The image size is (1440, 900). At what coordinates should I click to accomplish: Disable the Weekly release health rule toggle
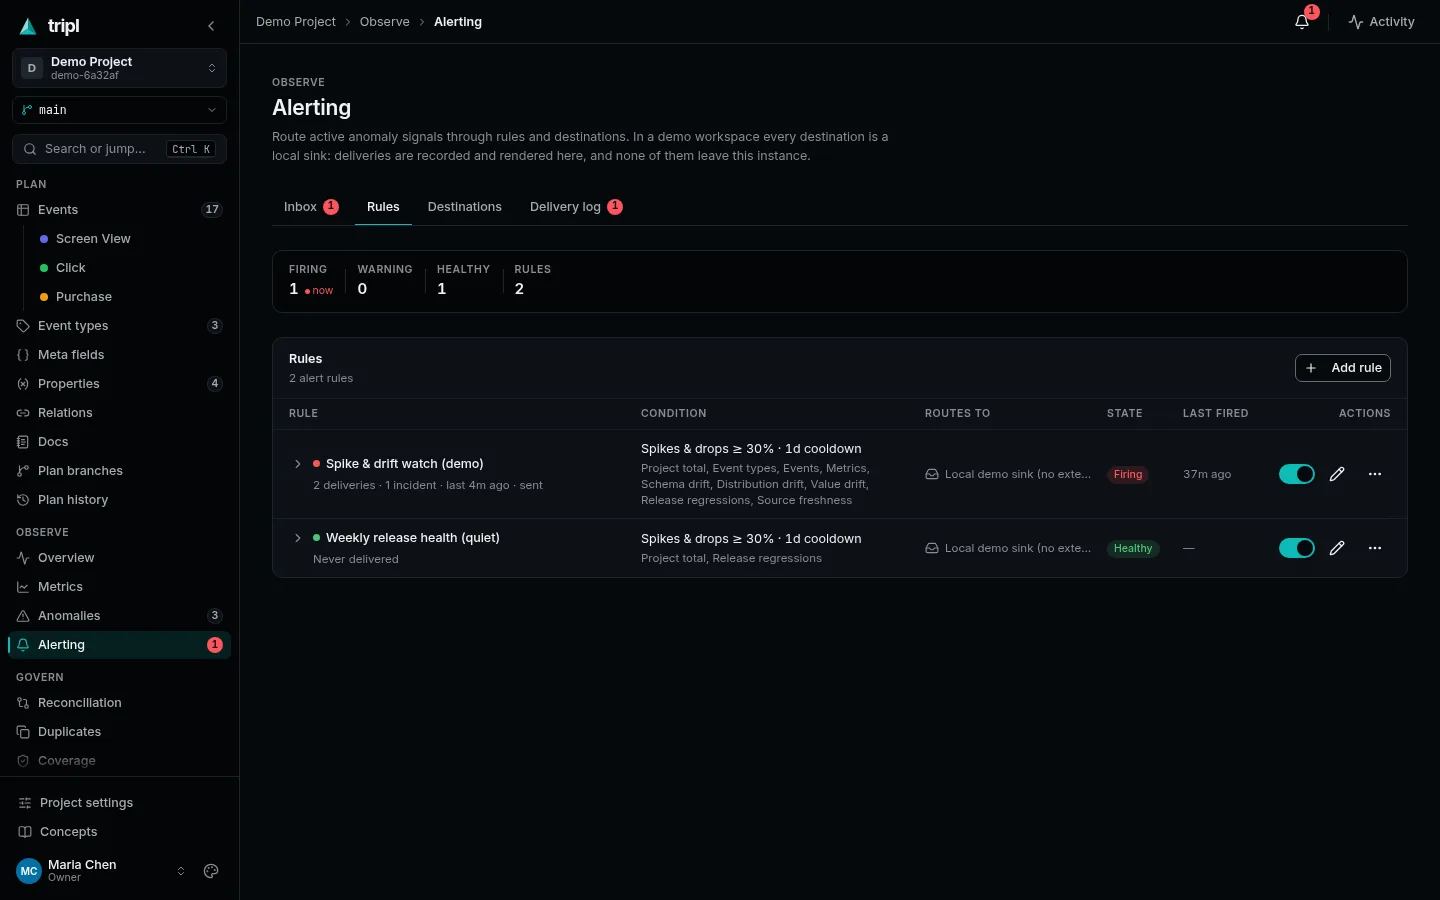coord(1297,548)
